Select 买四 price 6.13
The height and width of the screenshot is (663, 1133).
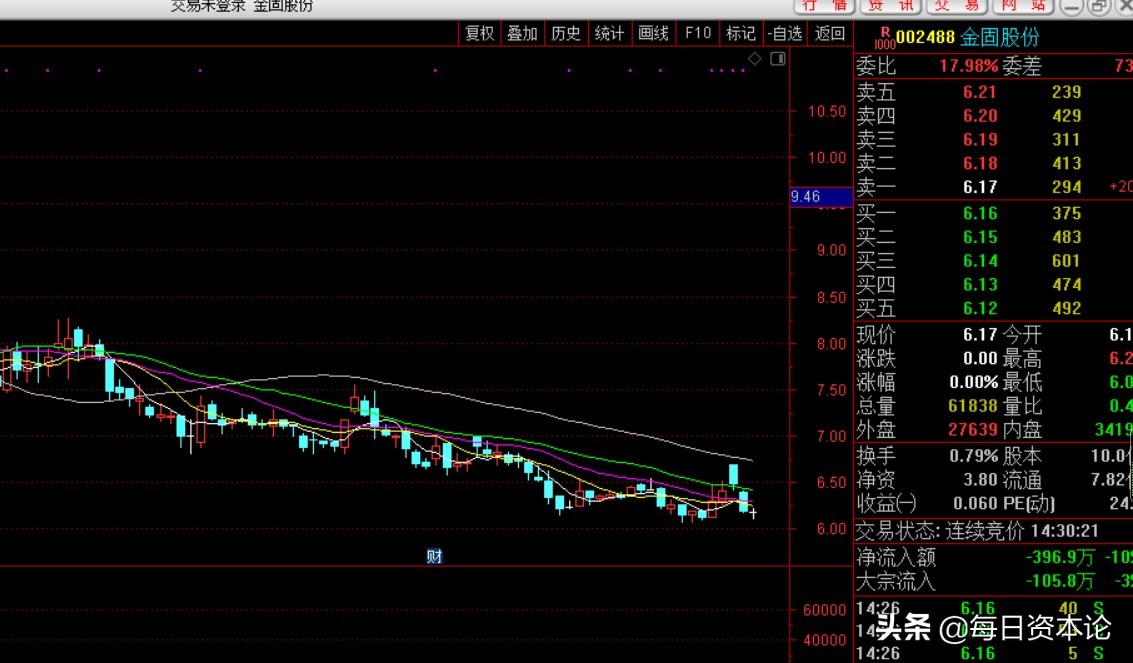click(x=980, y=285)
